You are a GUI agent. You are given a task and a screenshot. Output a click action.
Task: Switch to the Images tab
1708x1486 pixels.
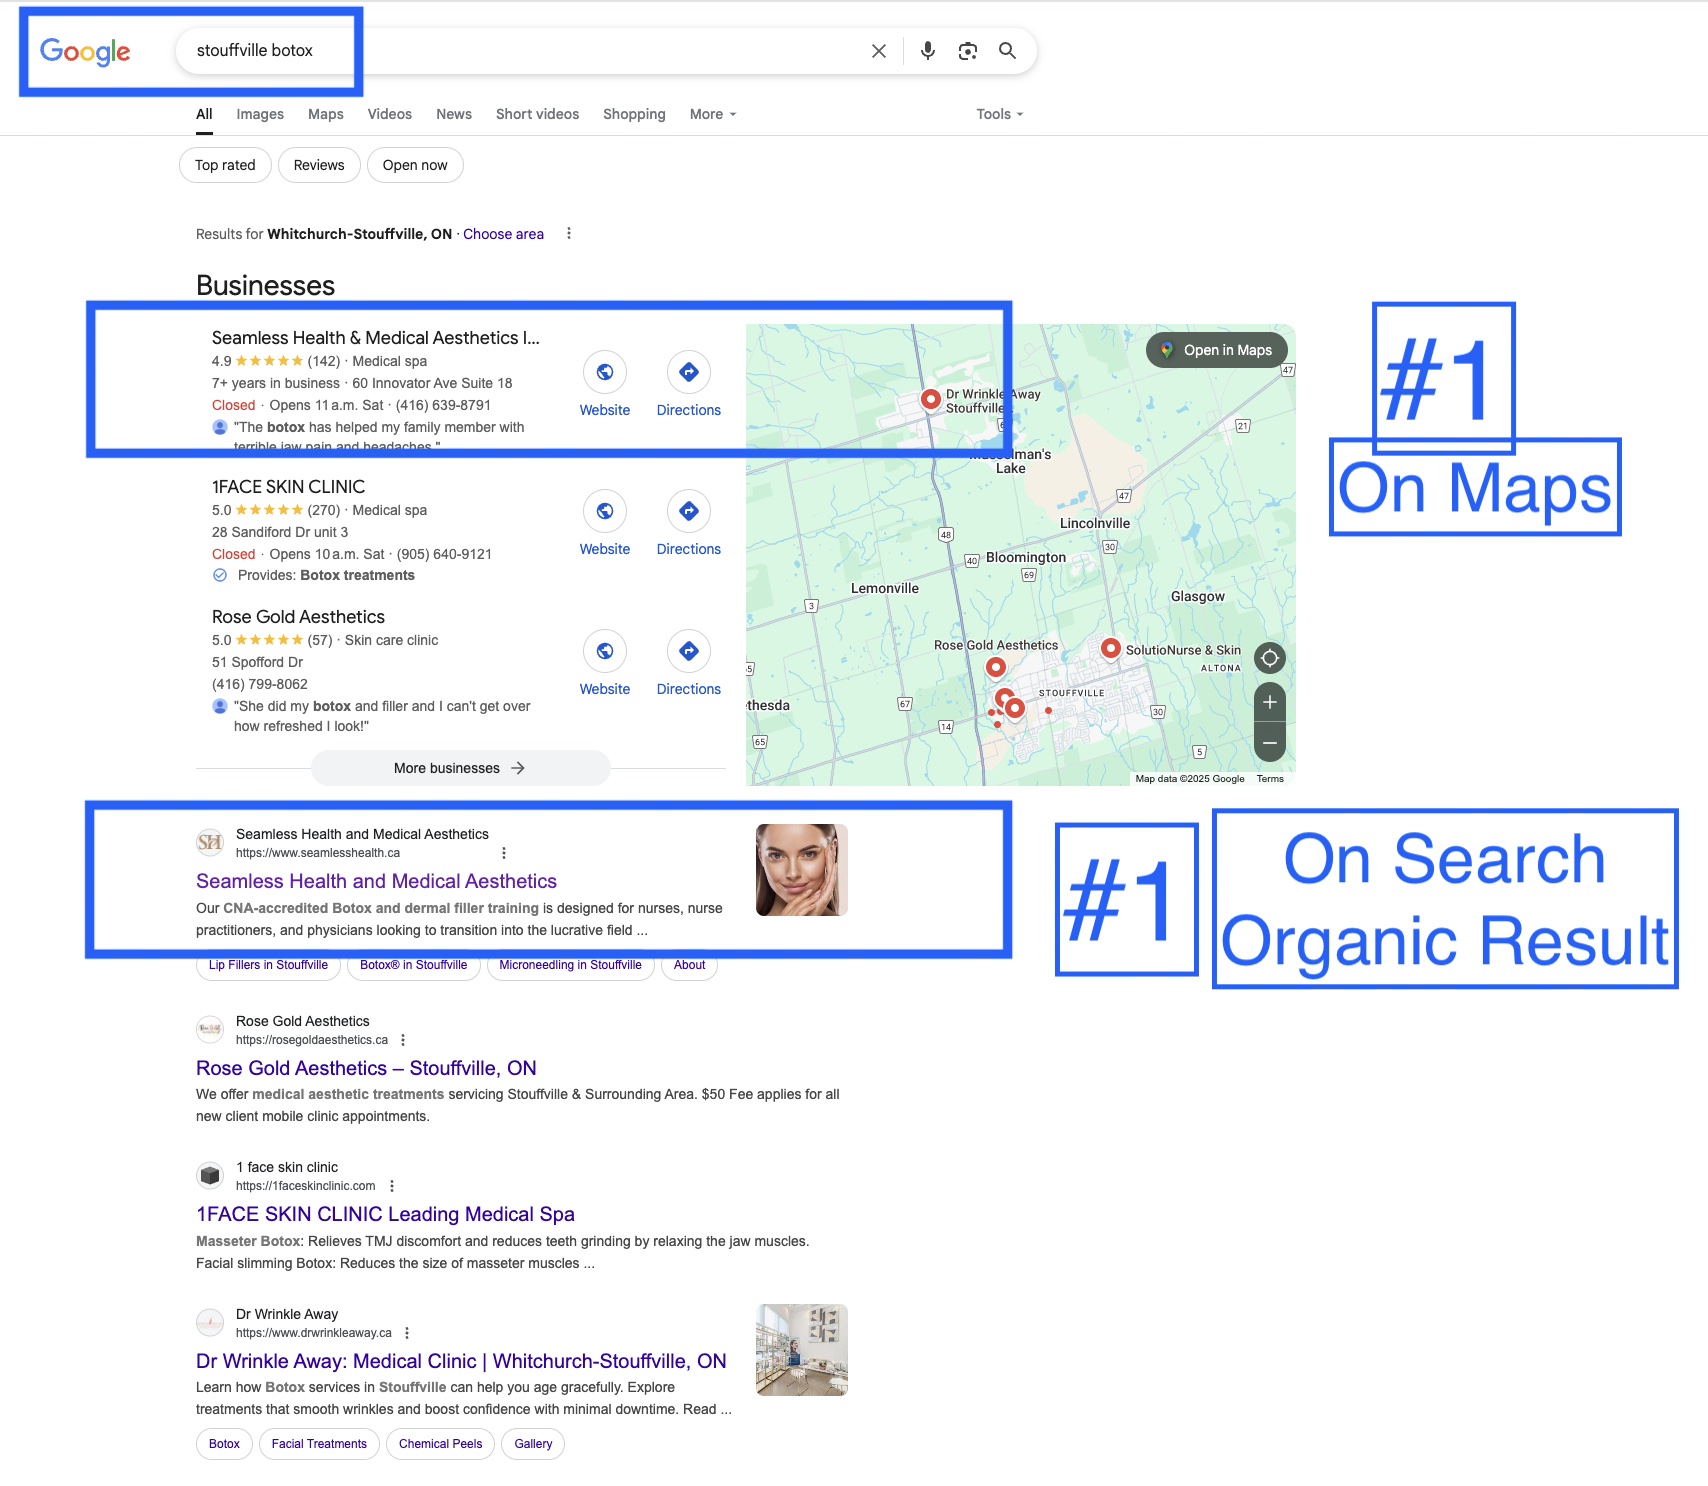[x=260, y=114]
